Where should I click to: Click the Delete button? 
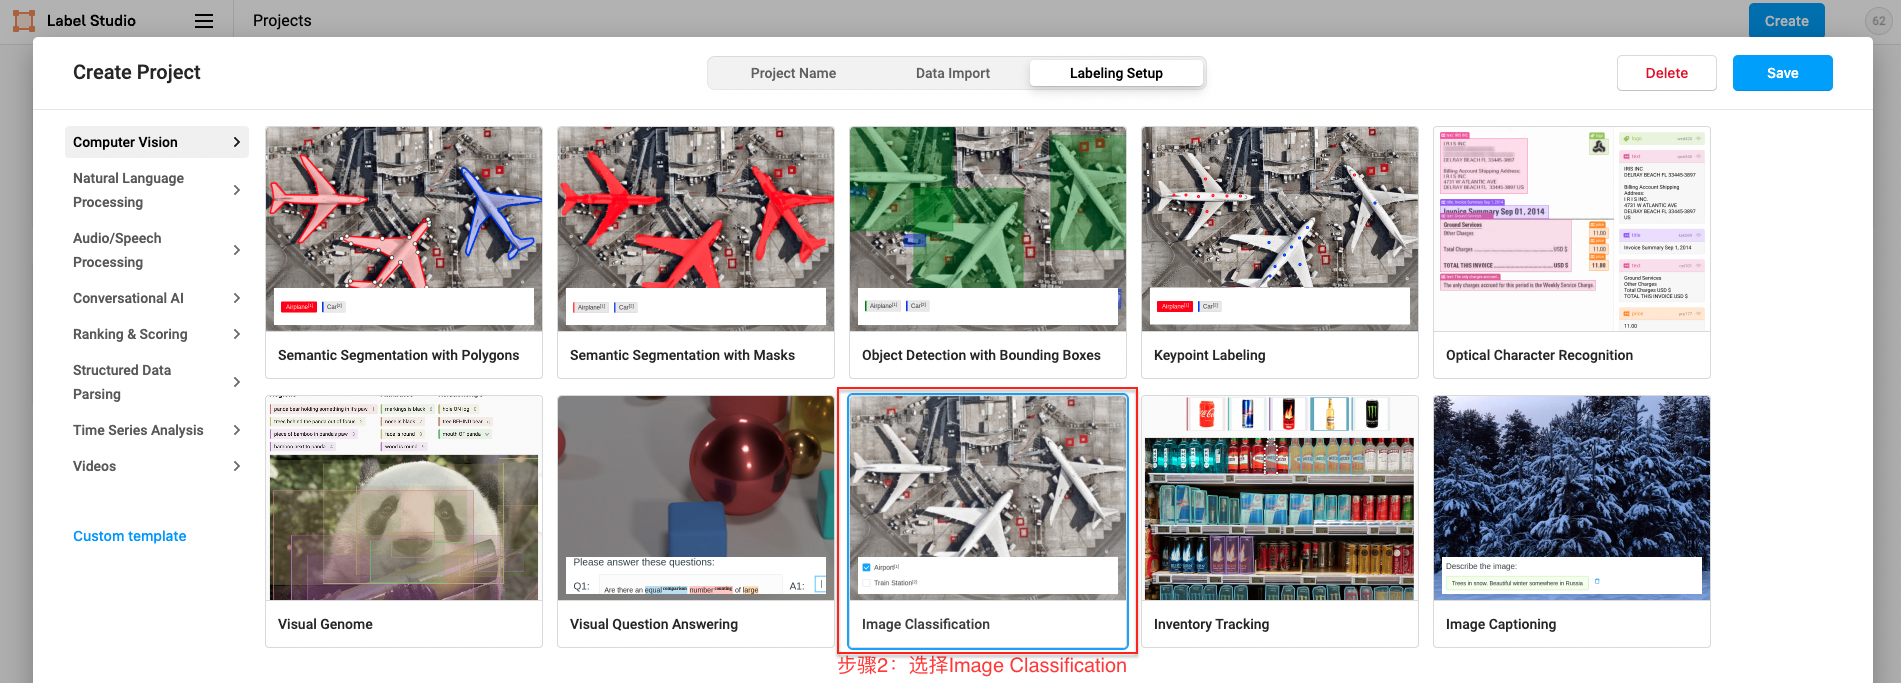(1666, 73)
